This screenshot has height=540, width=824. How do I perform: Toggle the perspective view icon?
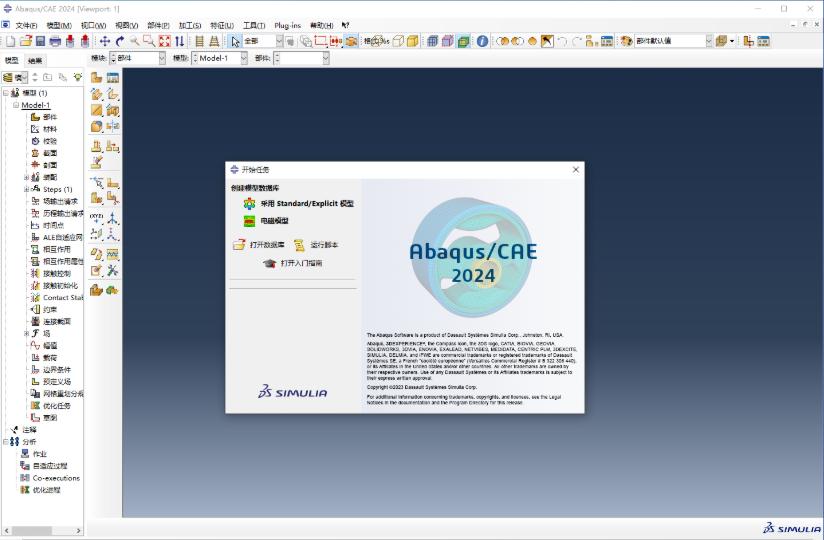click(214, 41)
